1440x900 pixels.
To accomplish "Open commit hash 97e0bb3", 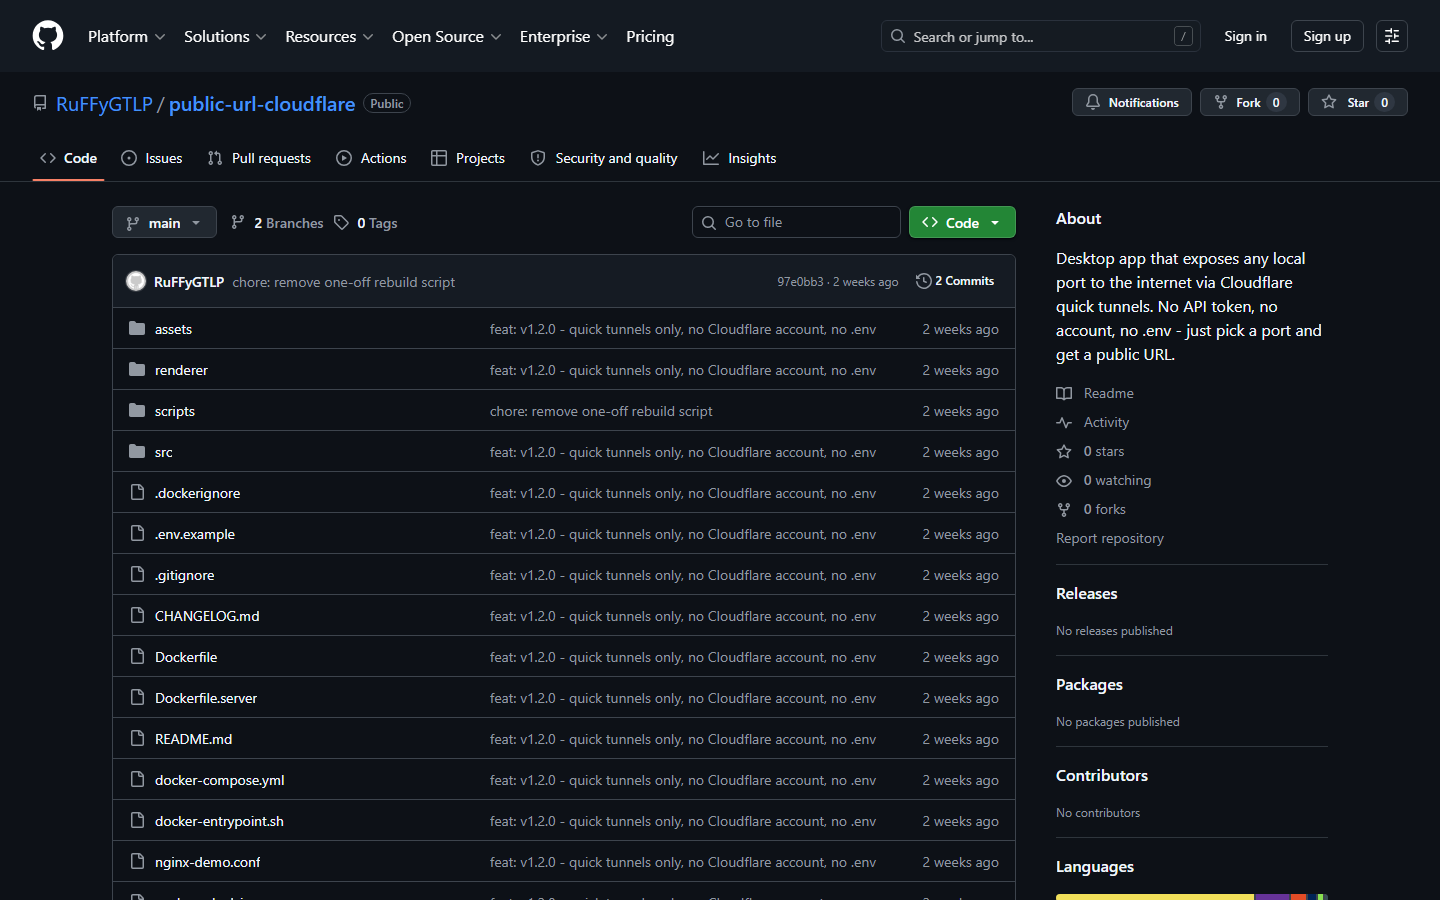I will pyautogui.click(x=800, y=282).
